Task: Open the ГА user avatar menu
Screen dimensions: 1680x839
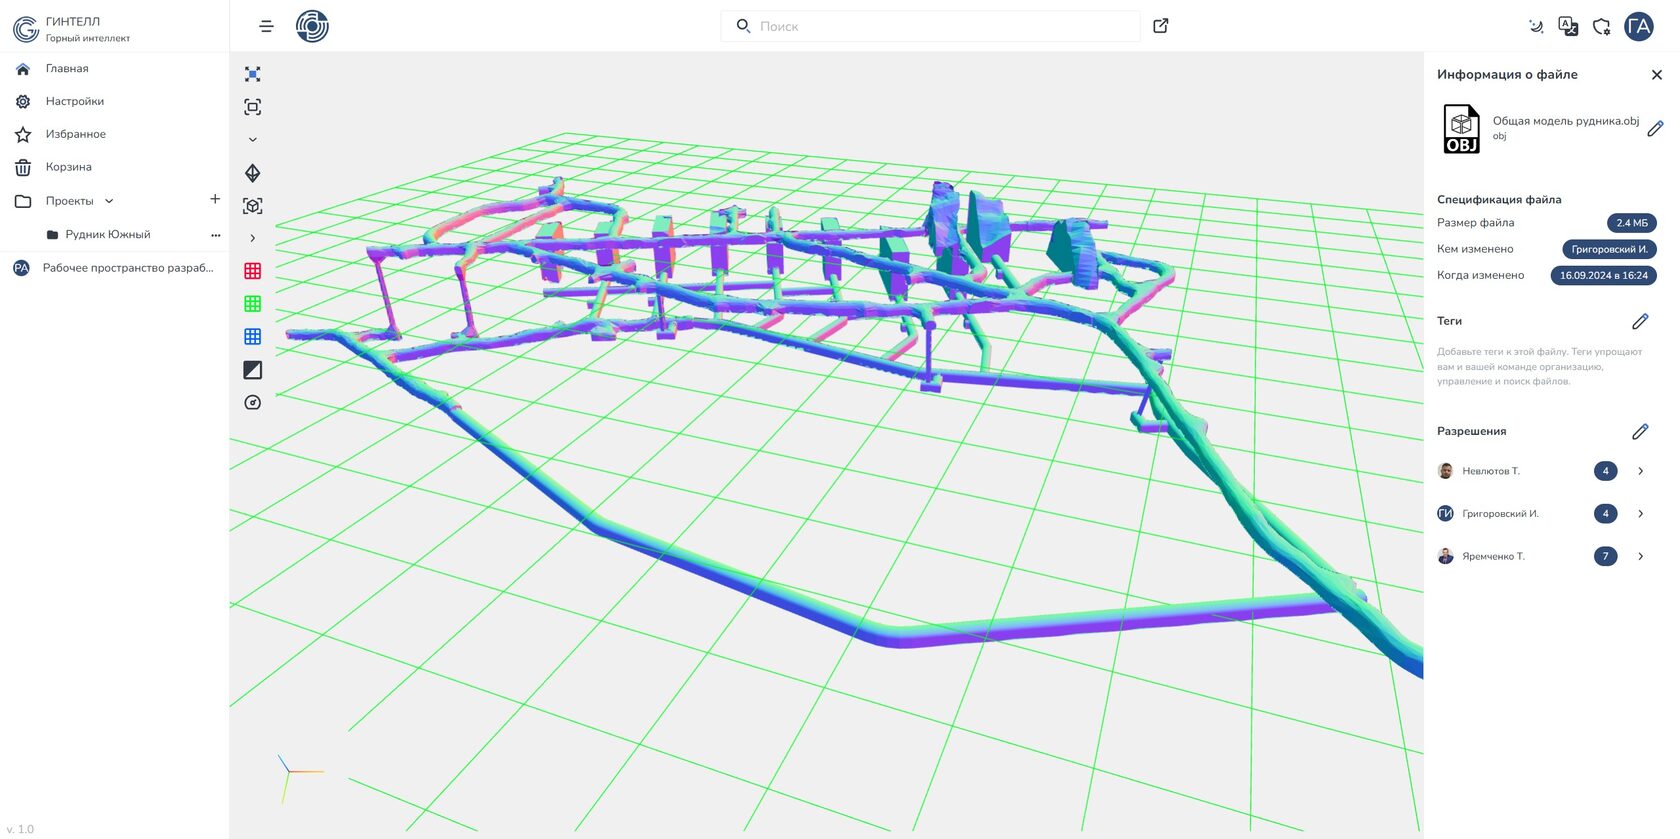Action: (x=1639, y=27)
